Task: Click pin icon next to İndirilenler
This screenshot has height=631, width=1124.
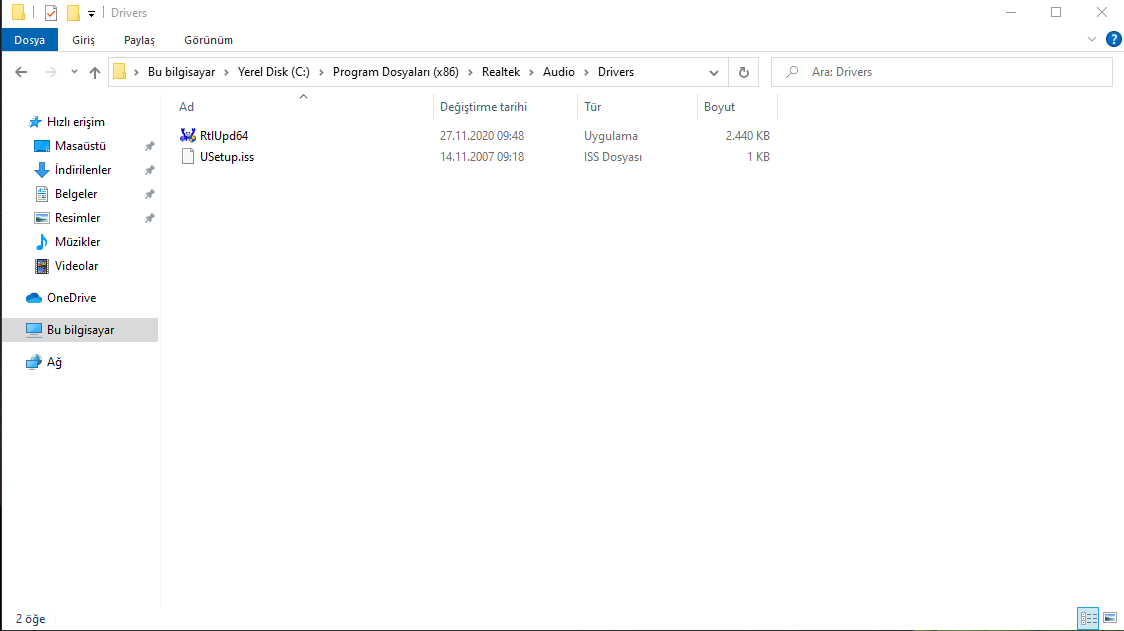Action: coord(149,171)
